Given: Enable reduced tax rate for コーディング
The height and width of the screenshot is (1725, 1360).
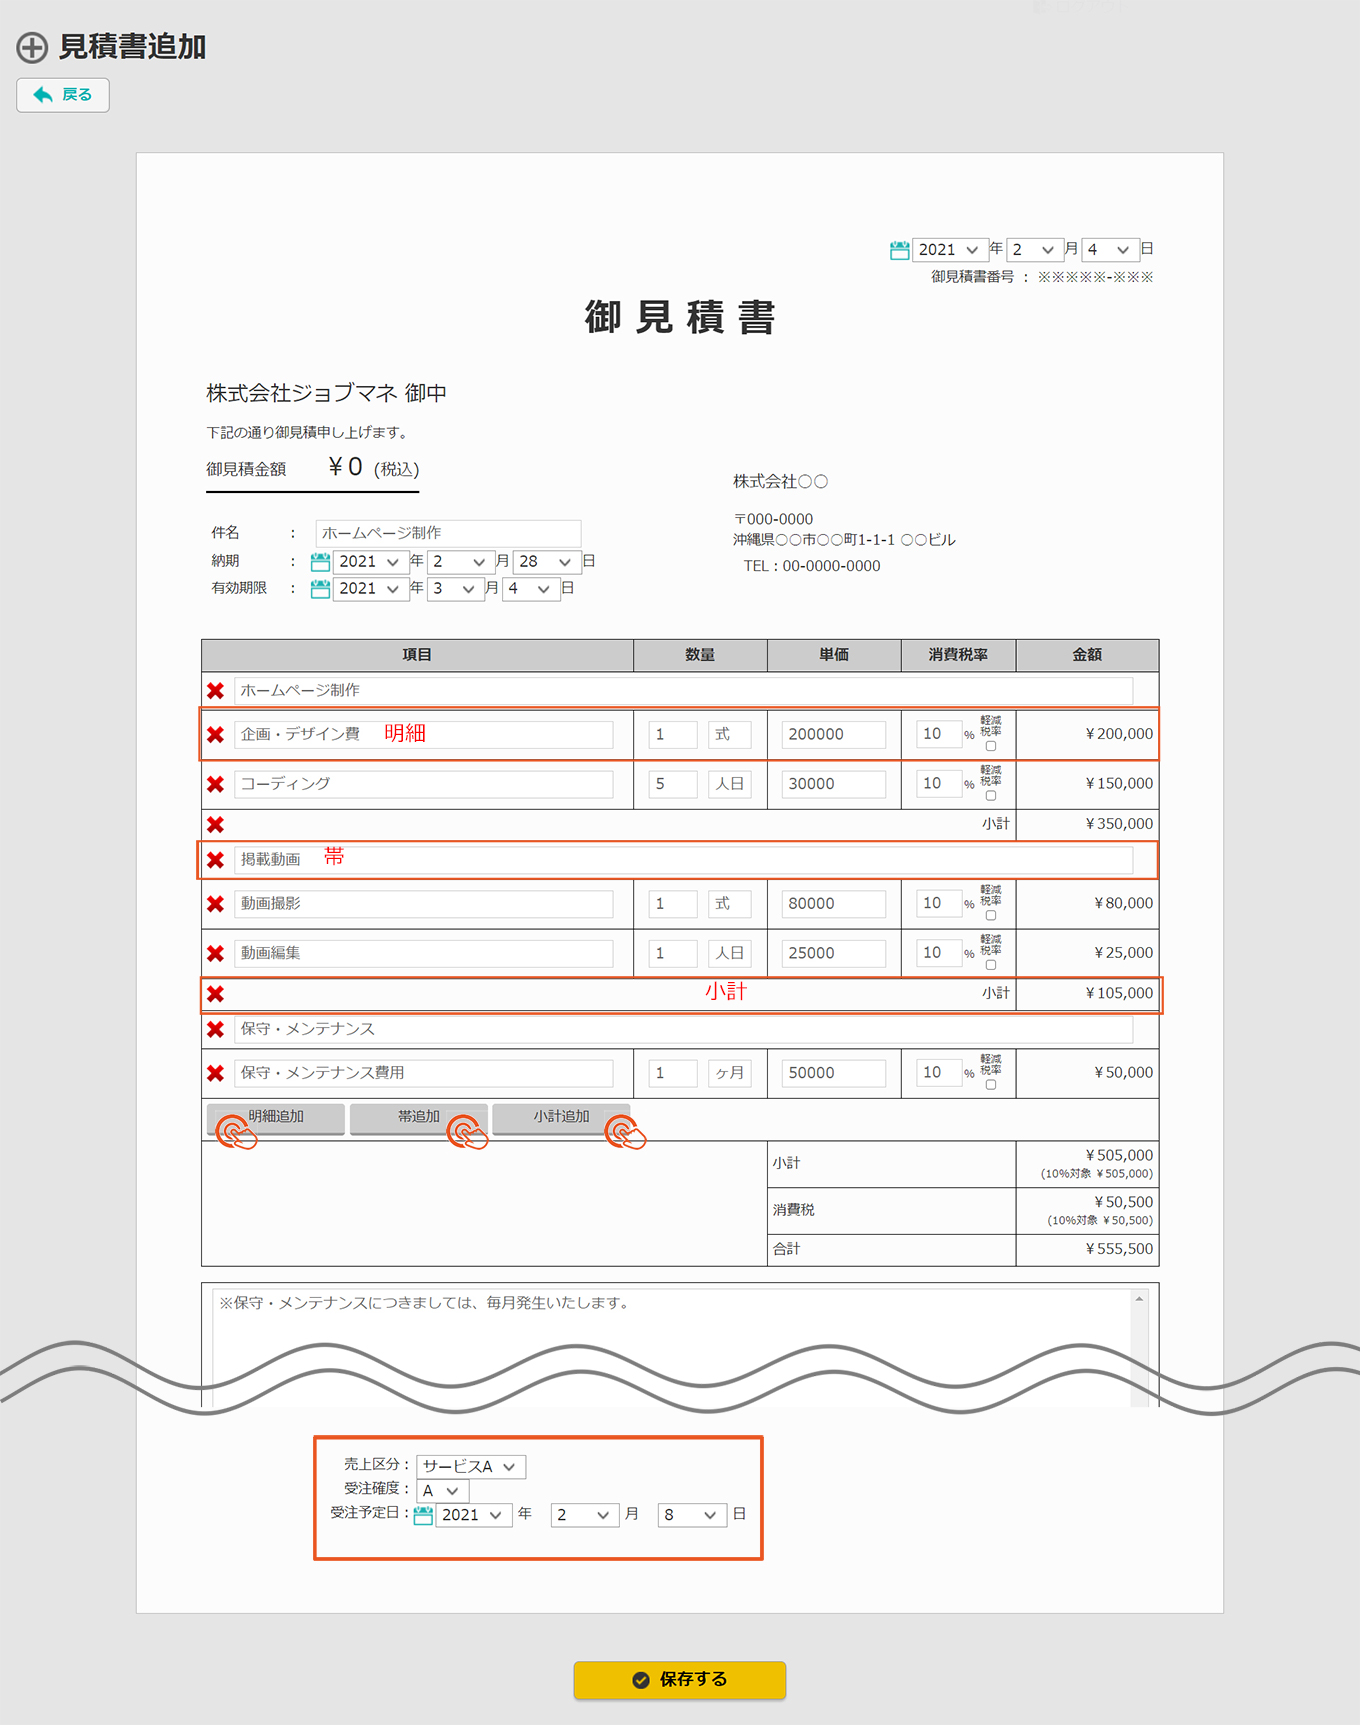Looking at the screenshot, I should click(991, 796).
